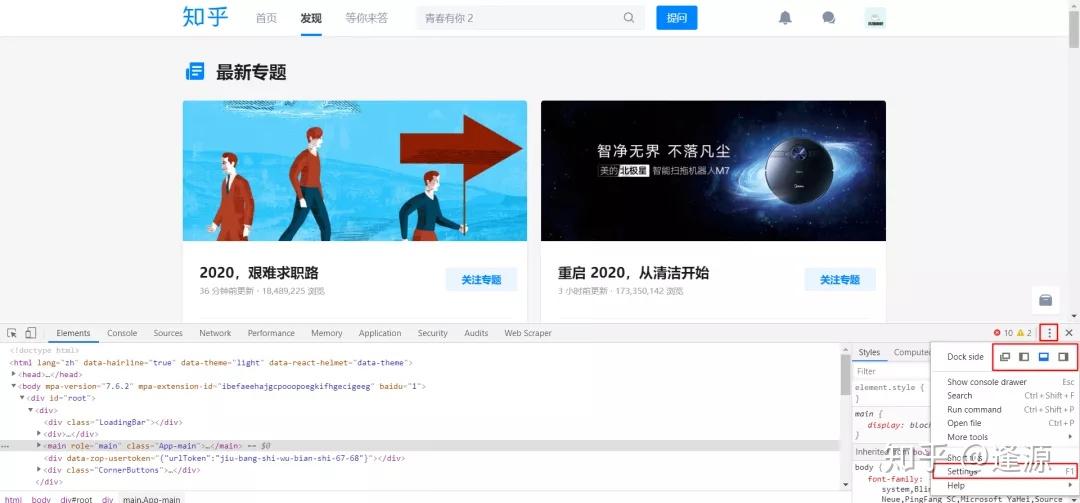Collapse the body element node
The height and width of the screenshot is (503, 1080).
[x=14, y=386]
